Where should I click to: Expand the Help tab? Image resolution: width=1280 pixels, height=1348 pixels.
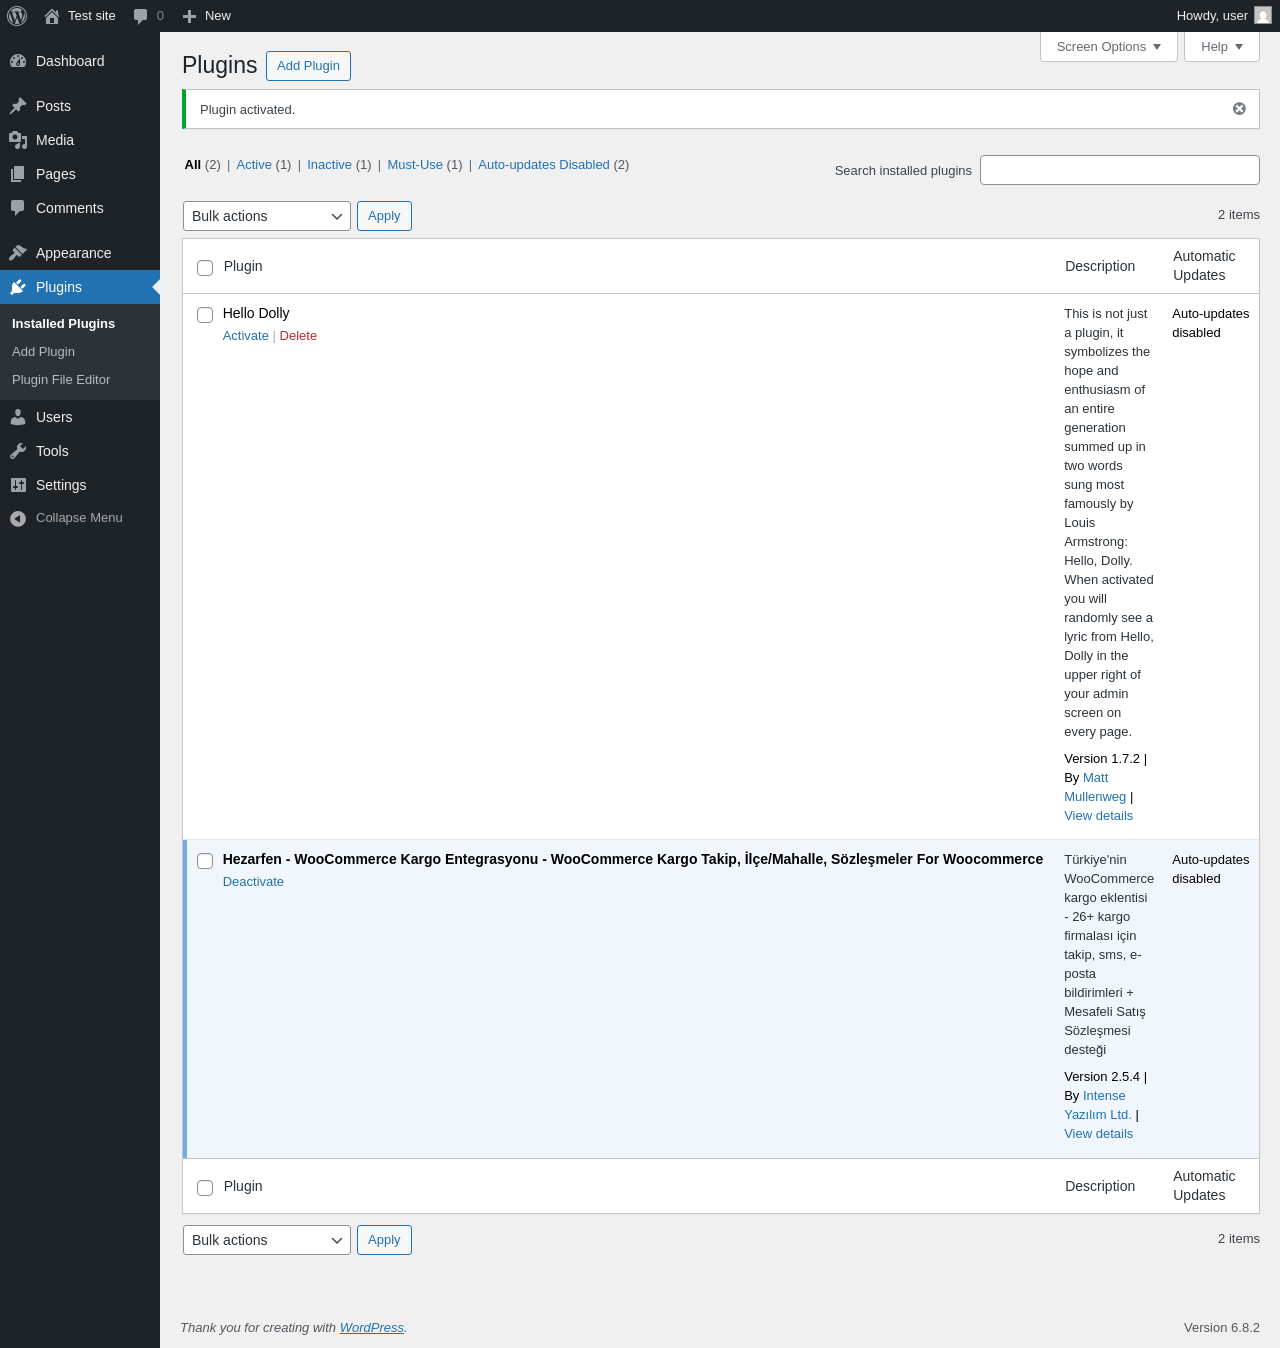coord(1222,47)
